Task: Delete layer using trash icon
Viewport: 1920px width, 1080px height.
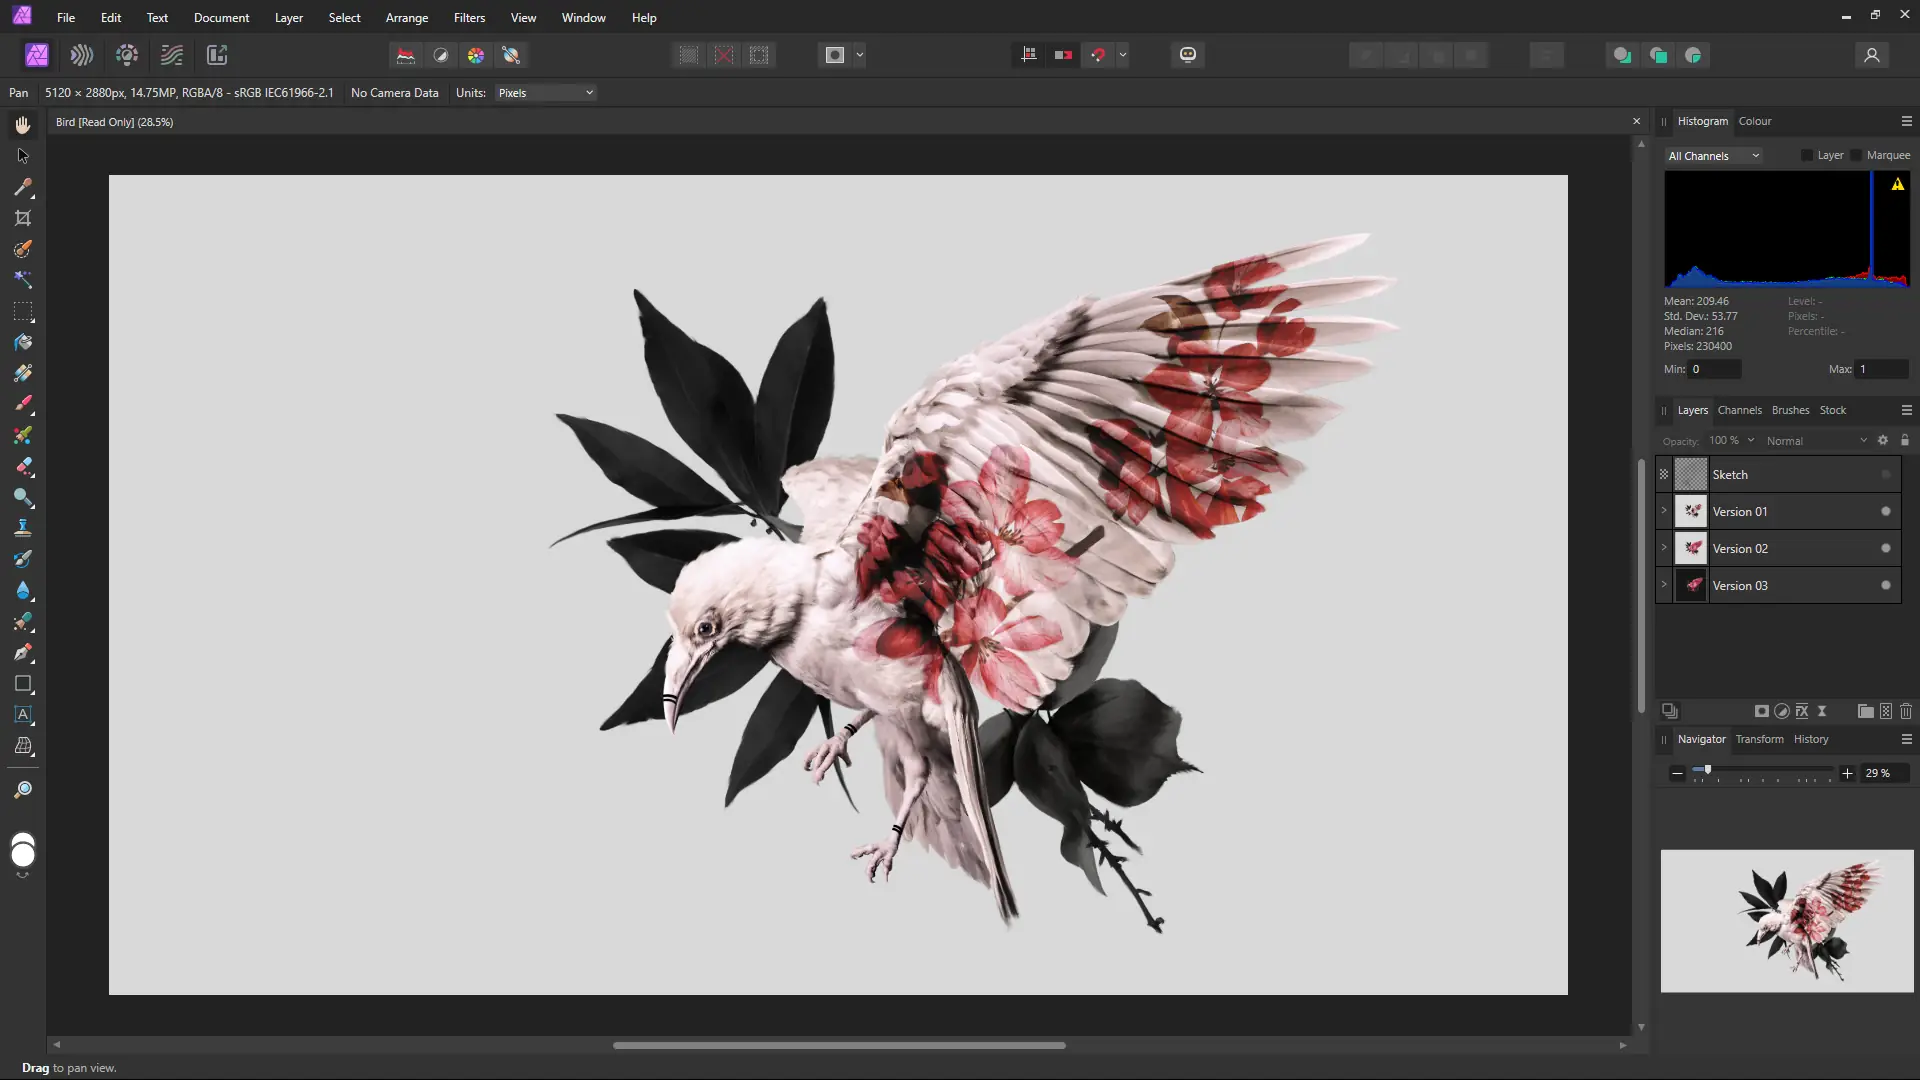Action: click(x=1906, y=711)
